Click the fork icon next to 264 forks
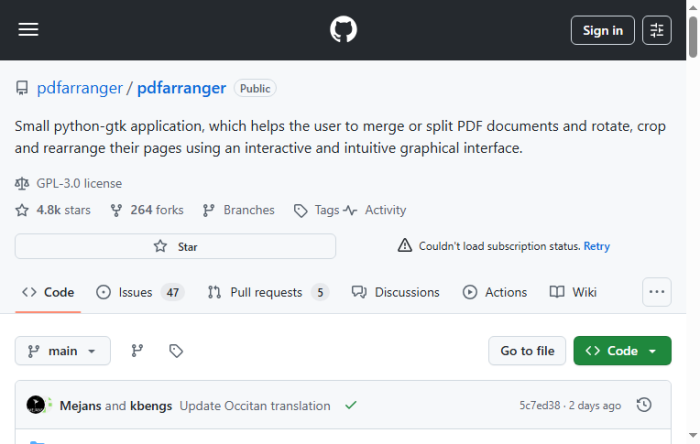This screenshot has width=700, height=444. click(x=117, y=210)
